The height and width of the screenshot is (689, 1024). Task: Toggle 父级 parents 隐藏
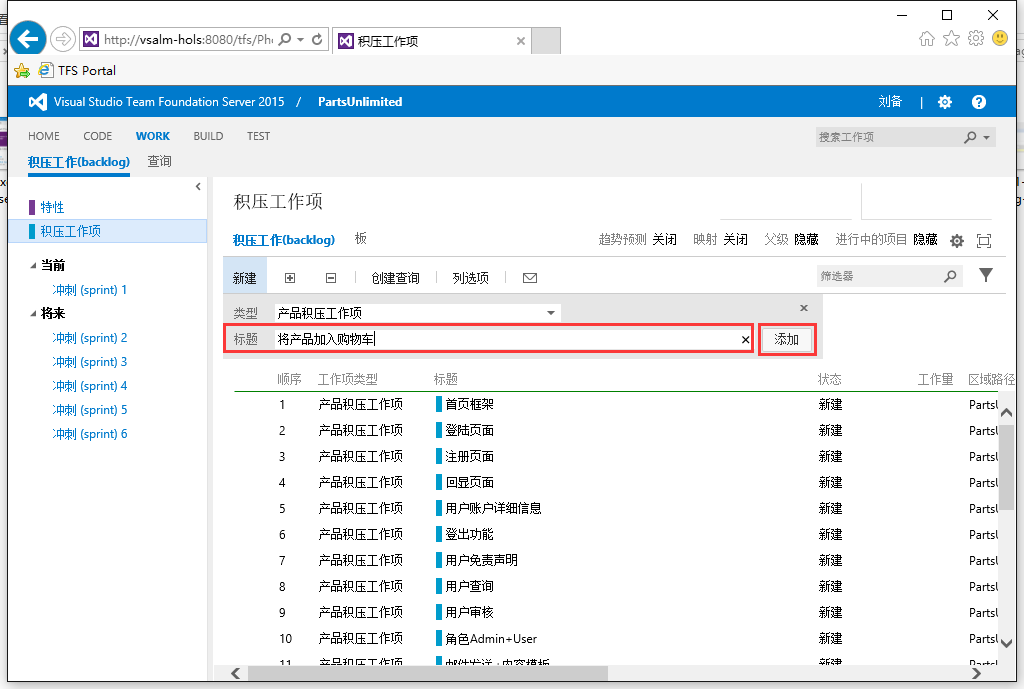click(807, 240)
